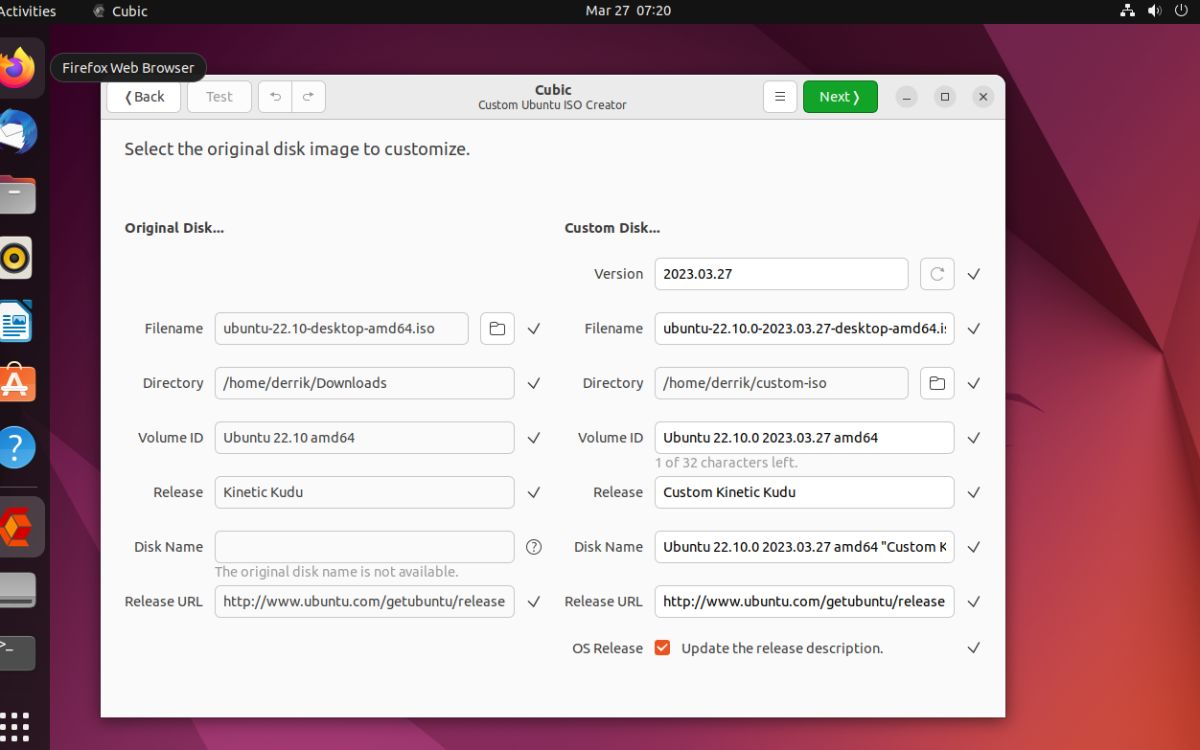Image resolution: width=1200 pixels, height=750 pixels.
Task: Click the Disk Name help icon
Action: coord(534,546)
